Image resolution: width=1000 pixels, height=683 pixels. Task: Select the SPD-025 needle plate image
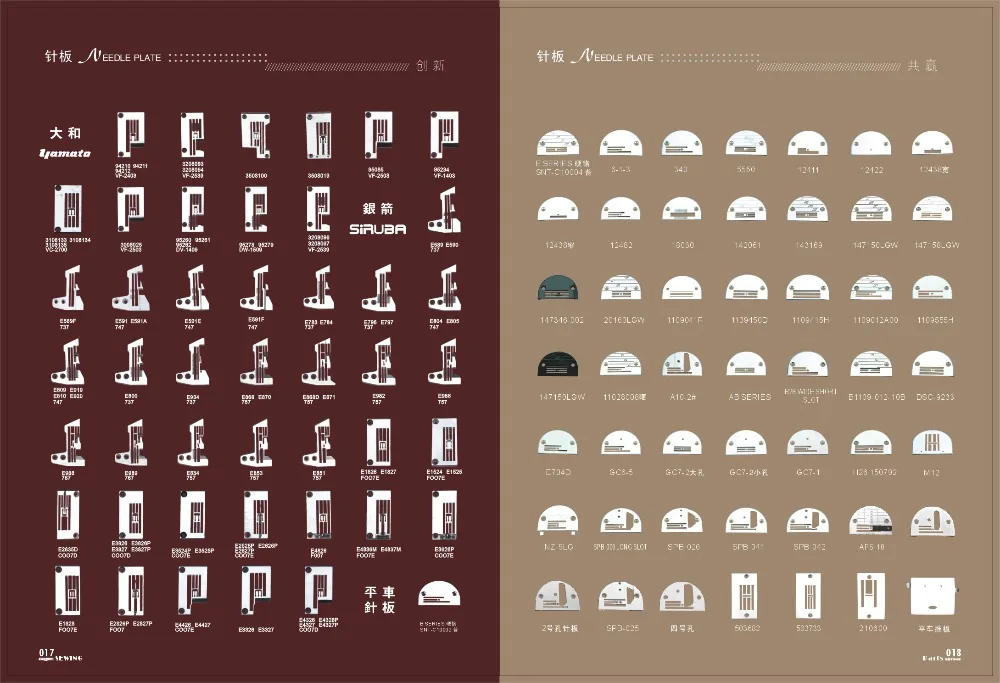(x=621, y=597)
